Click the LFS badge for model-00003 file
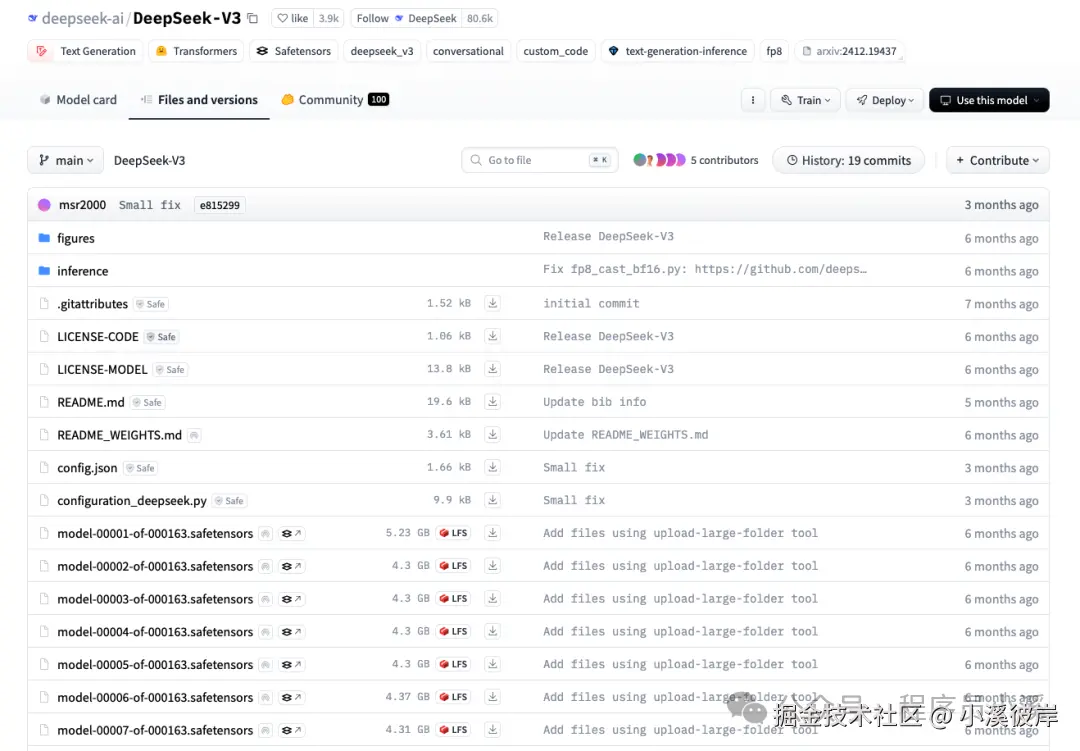 (x=453, y=599)
